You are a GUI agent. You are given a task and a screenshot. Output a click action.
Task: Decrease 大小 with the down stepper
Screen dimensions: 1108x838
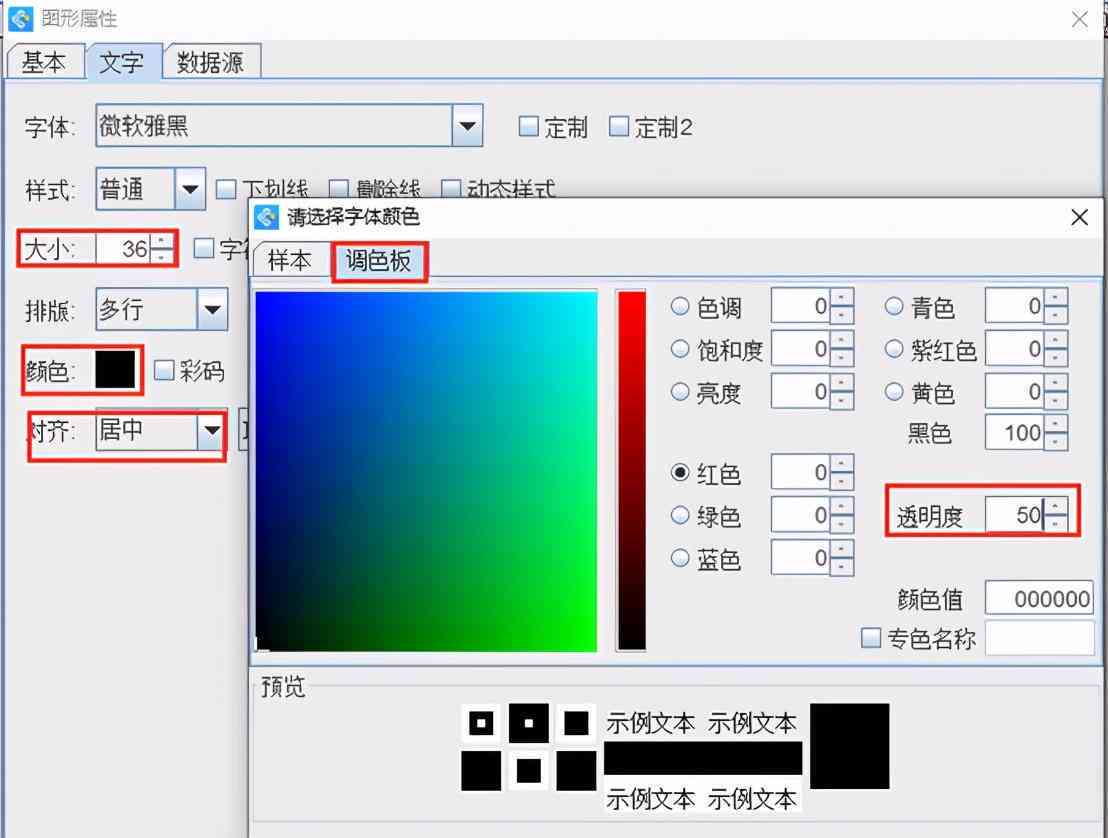(x=162, y=256)
